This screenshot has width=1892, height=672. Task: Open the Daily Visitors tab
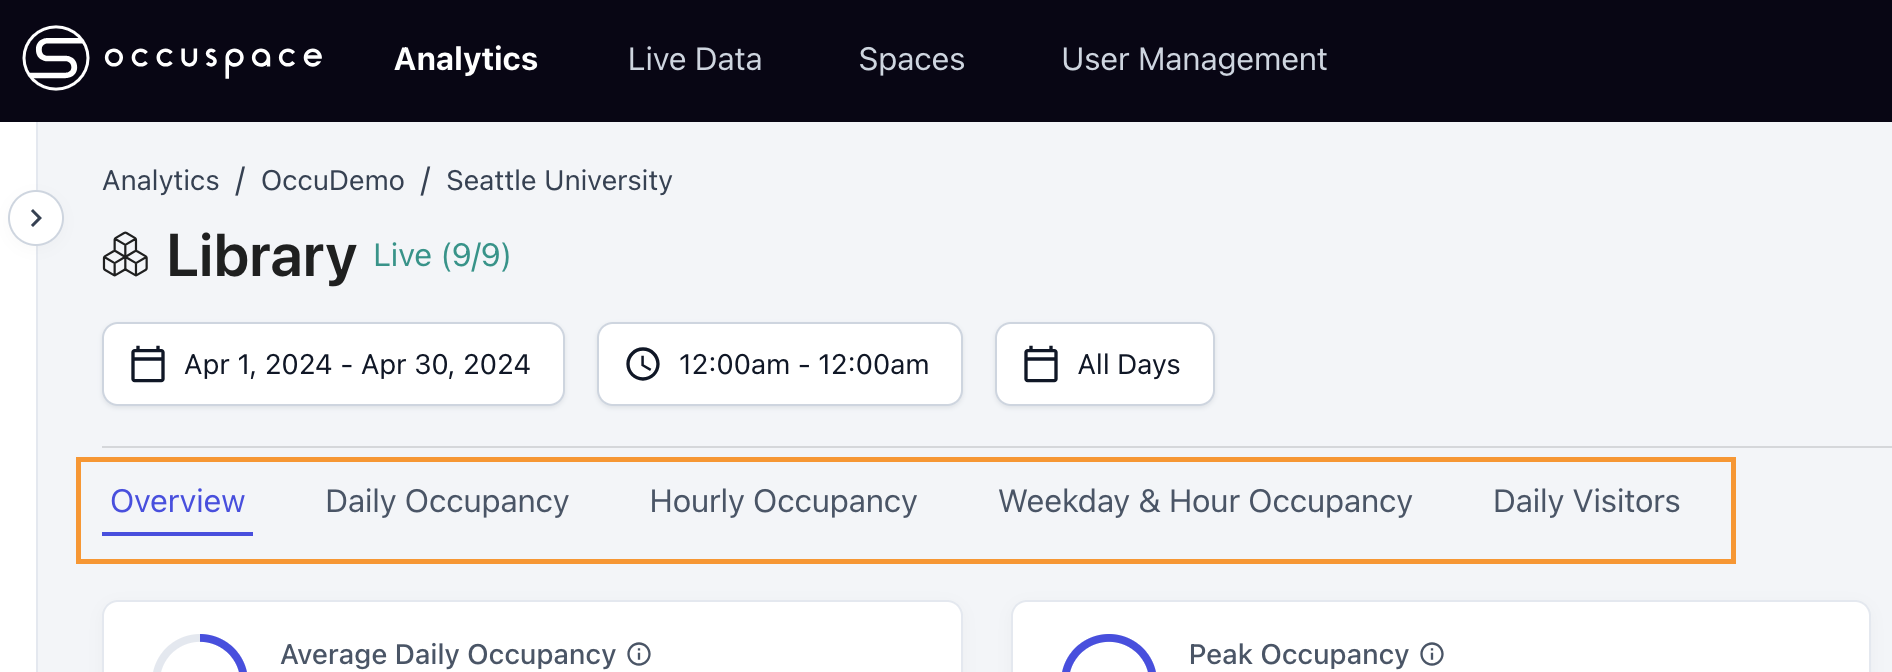pyautogui.click(x=1586, y=501)
